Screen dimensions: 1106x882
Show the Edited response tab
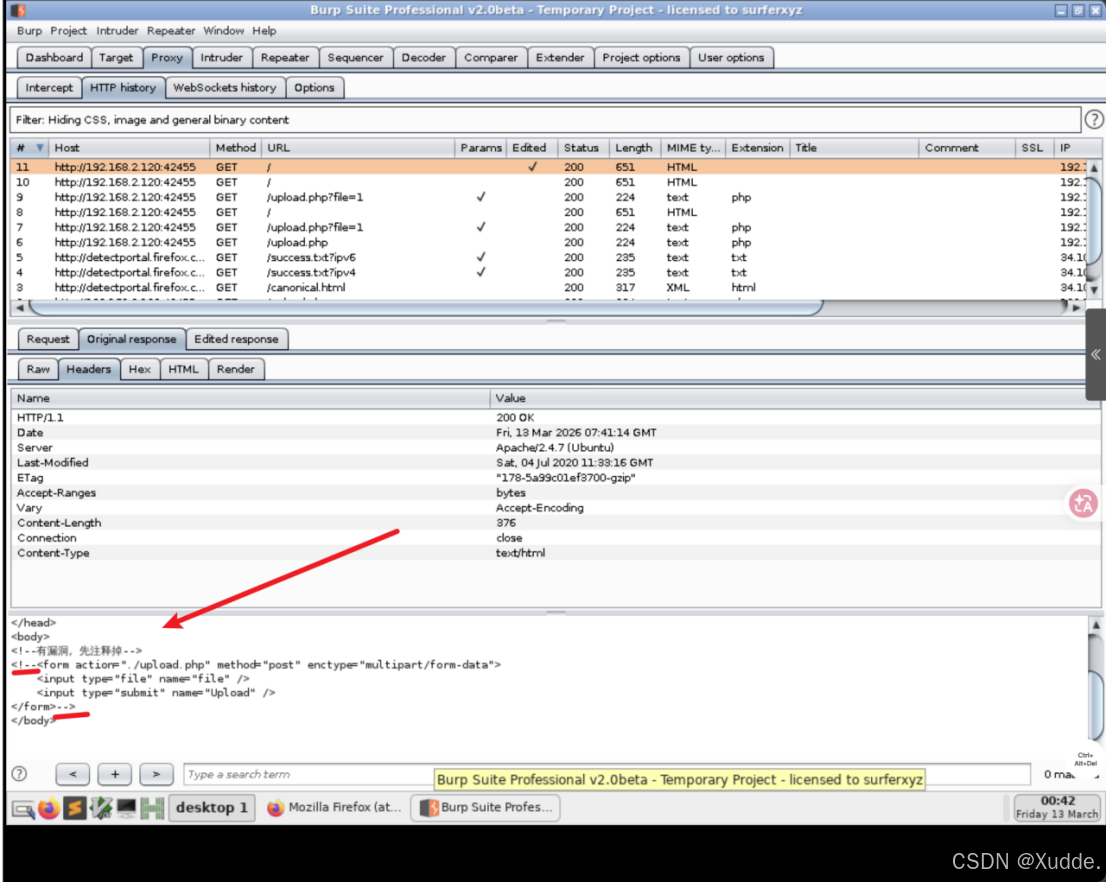click(236, 339)
